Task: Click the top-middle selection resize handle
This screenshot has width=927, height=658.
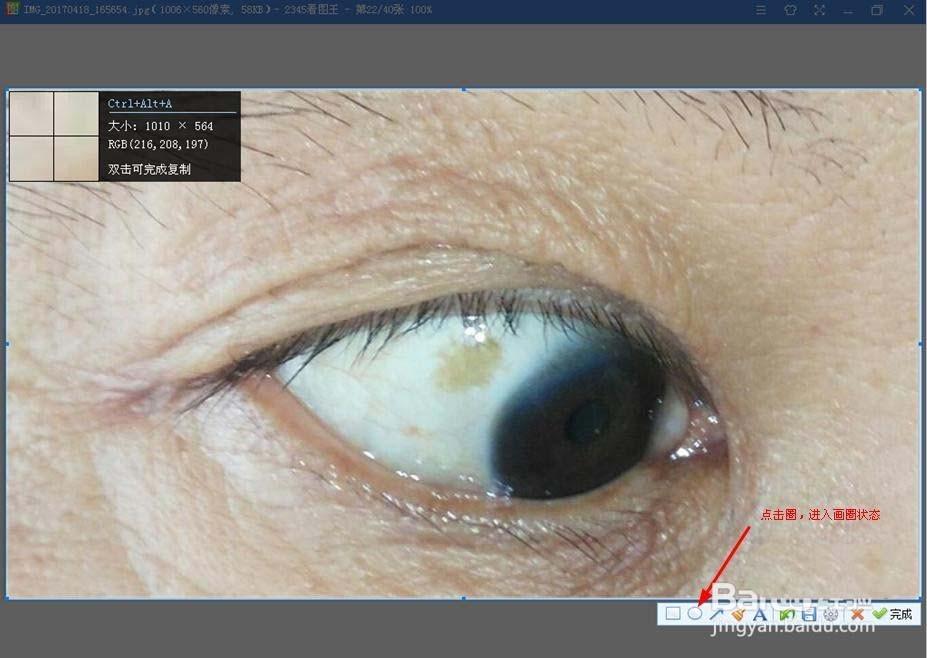Action: 463,90
